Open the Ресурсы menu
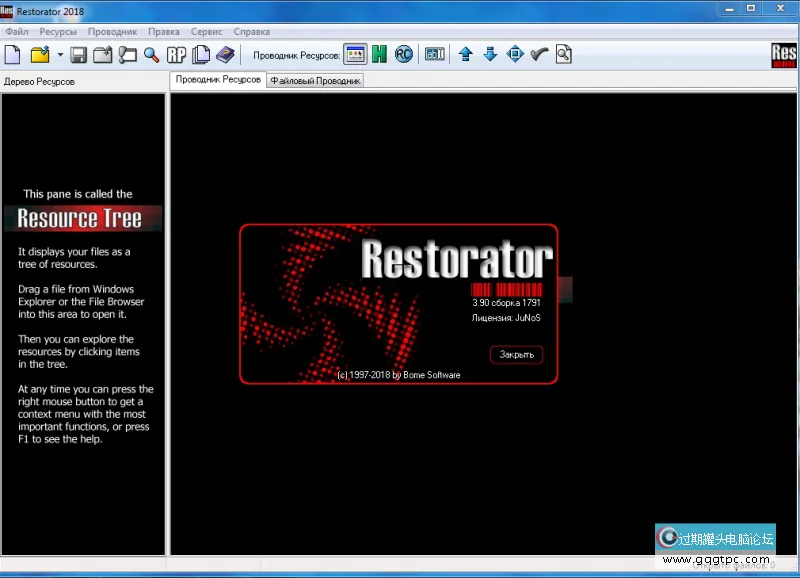Screen dimensions: 800x578 (58, 32)
